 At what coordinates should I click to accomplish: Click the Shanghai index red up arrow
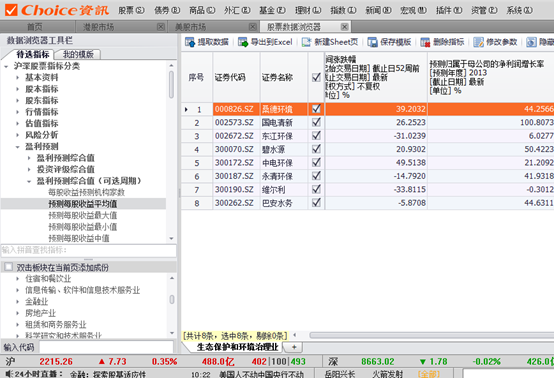point(102,361)
